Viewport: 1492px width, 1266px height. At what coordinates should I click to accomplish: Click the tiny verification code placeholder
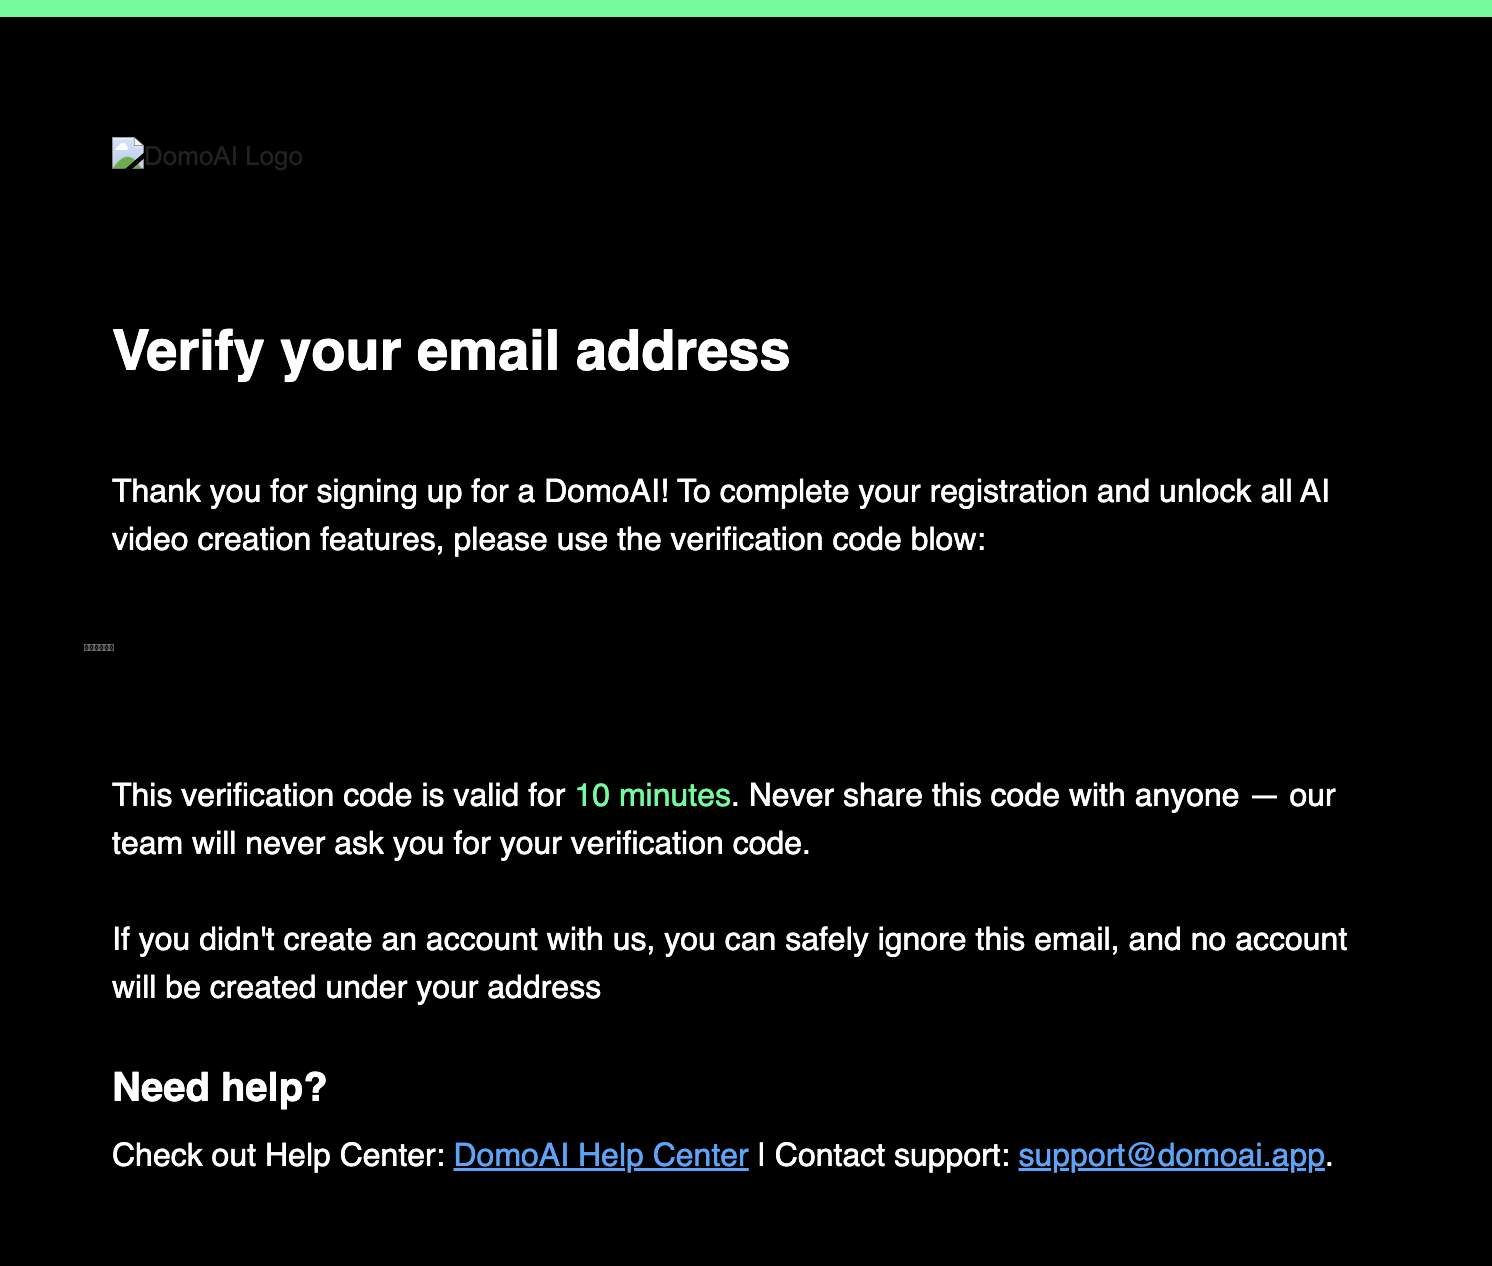pos(99,648)
